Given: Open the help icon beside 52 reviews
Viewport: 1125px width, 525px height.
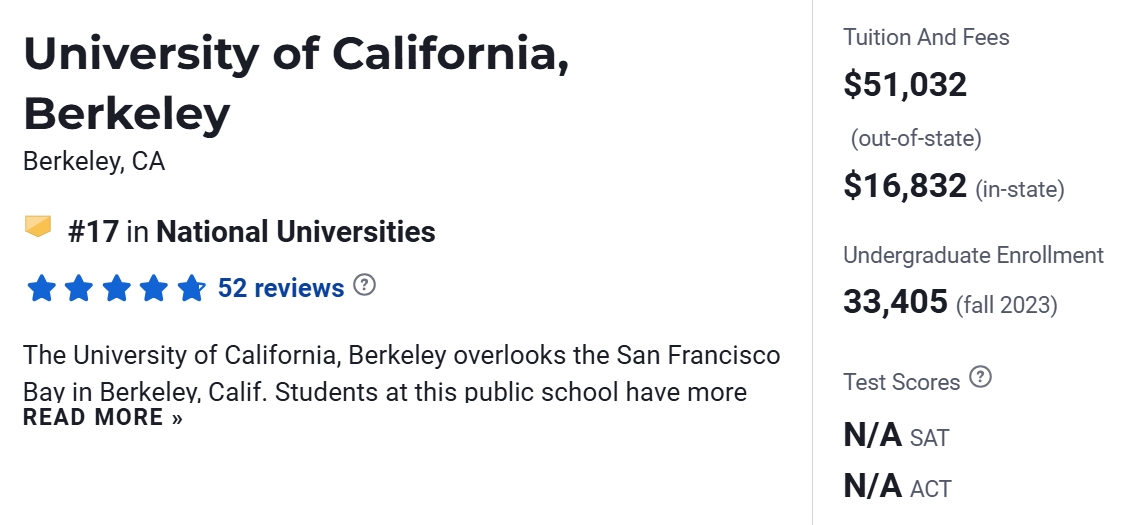Looking at the screenshot, I should pyautogui.click(x=365, y=285).
